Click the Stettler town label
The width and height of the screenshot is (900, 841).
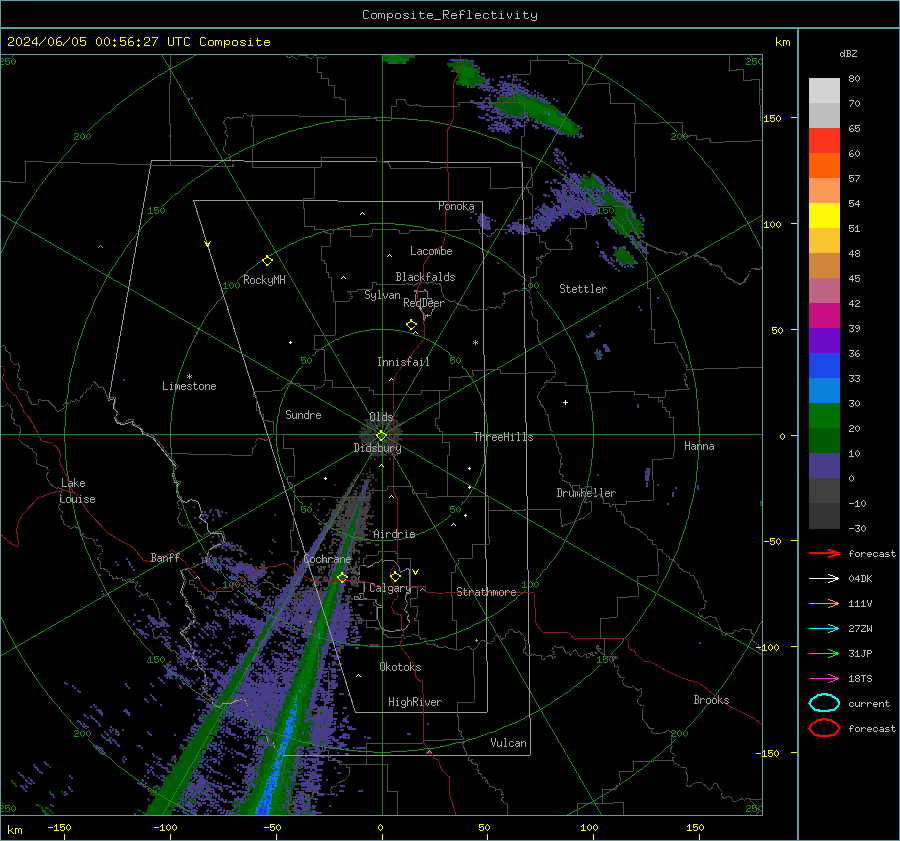583,289
